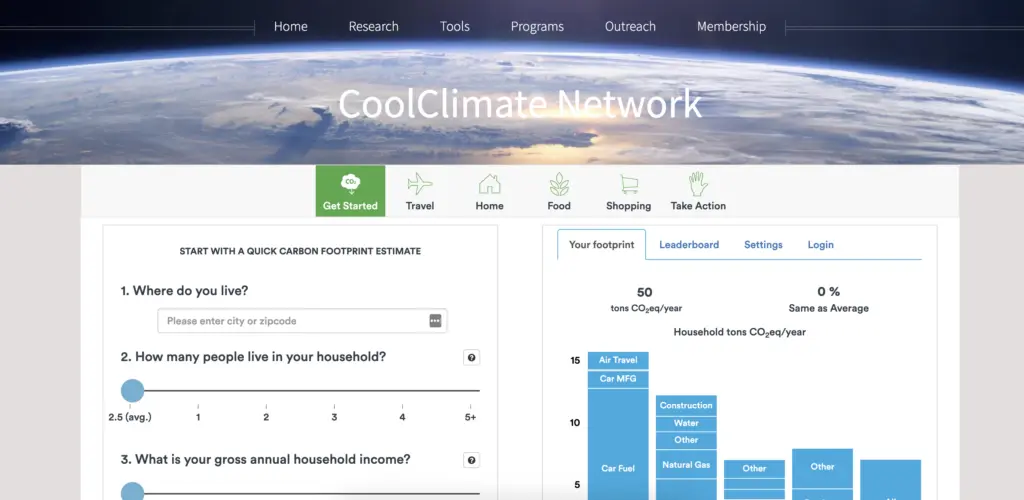This screenshot has width=1024, height=500.
Task: Switch to the Leaderboard tab
Action: (x=689, y=245)
